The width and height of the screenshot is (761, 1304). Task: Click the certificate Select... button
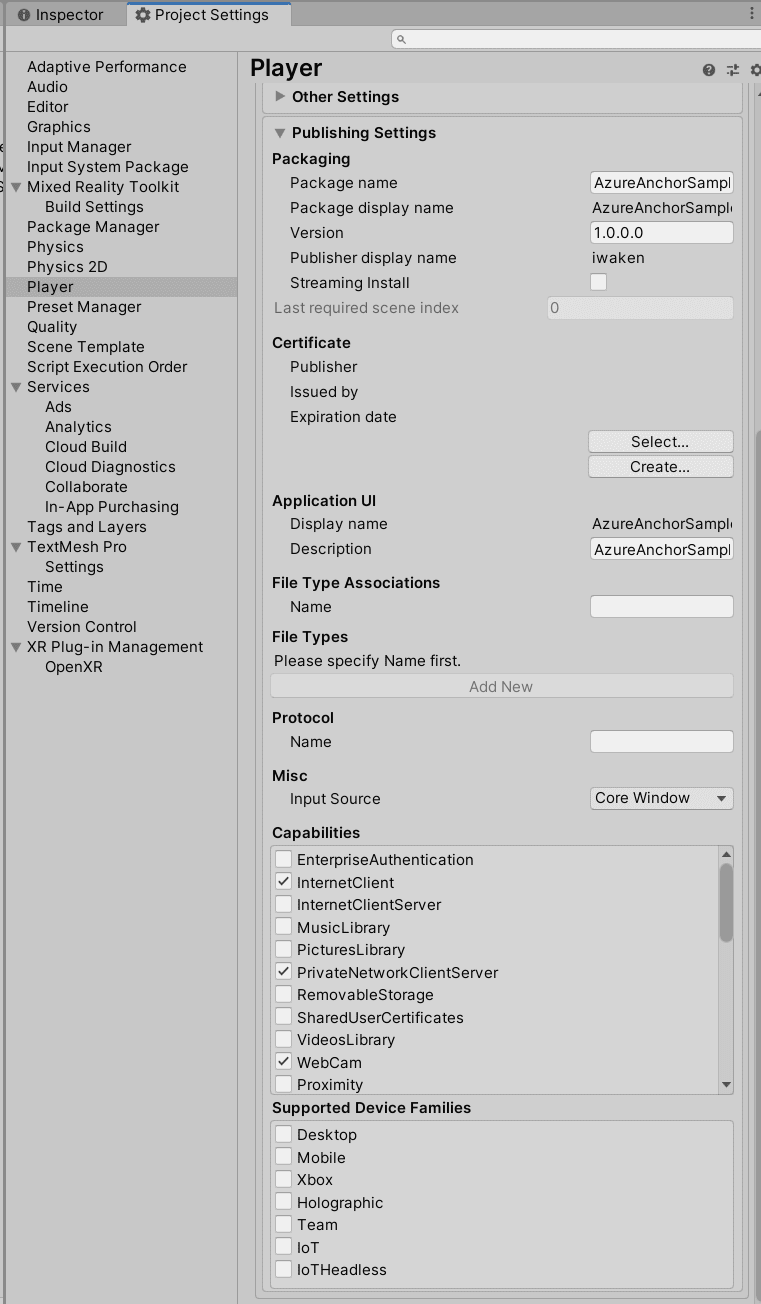coord(660,441)
